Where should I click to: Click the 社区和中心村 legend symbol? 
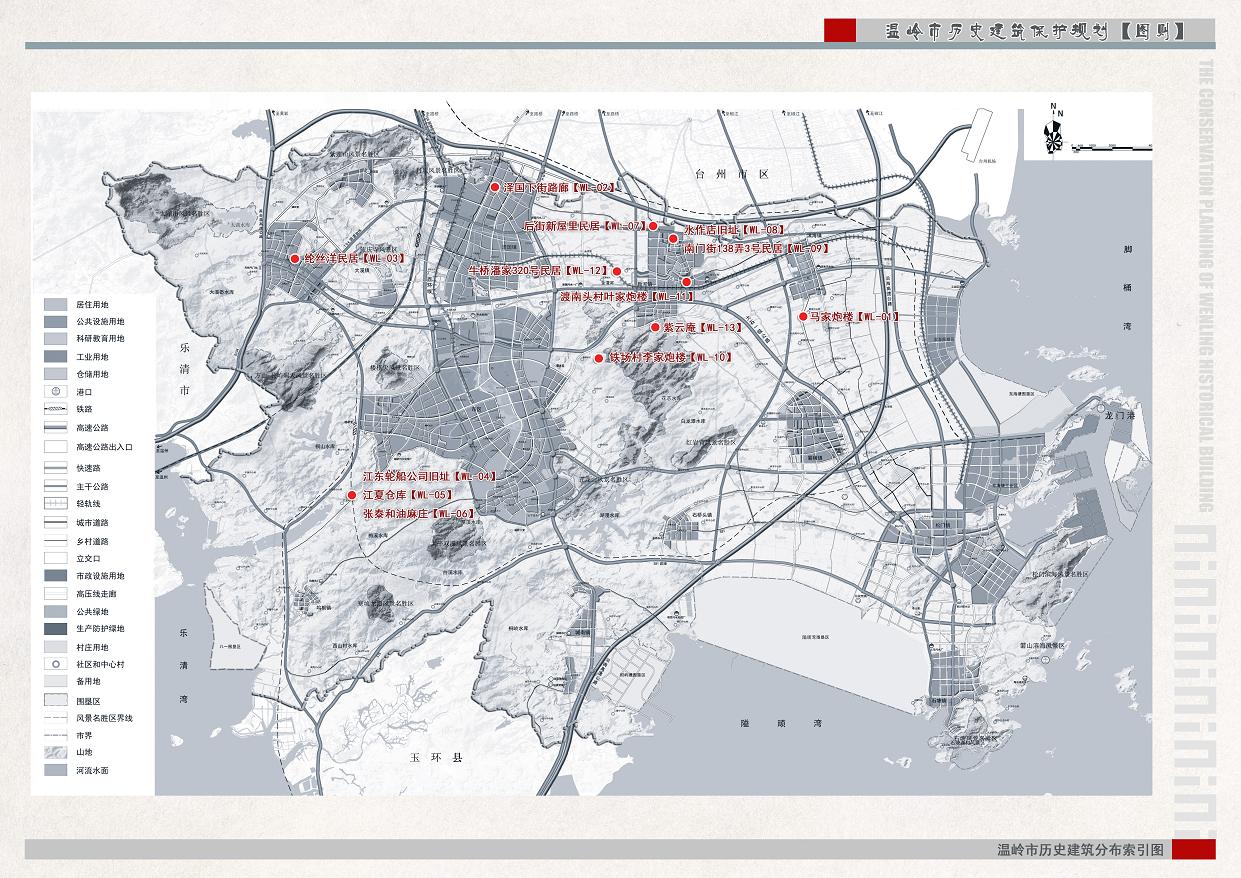pos(57,664)
